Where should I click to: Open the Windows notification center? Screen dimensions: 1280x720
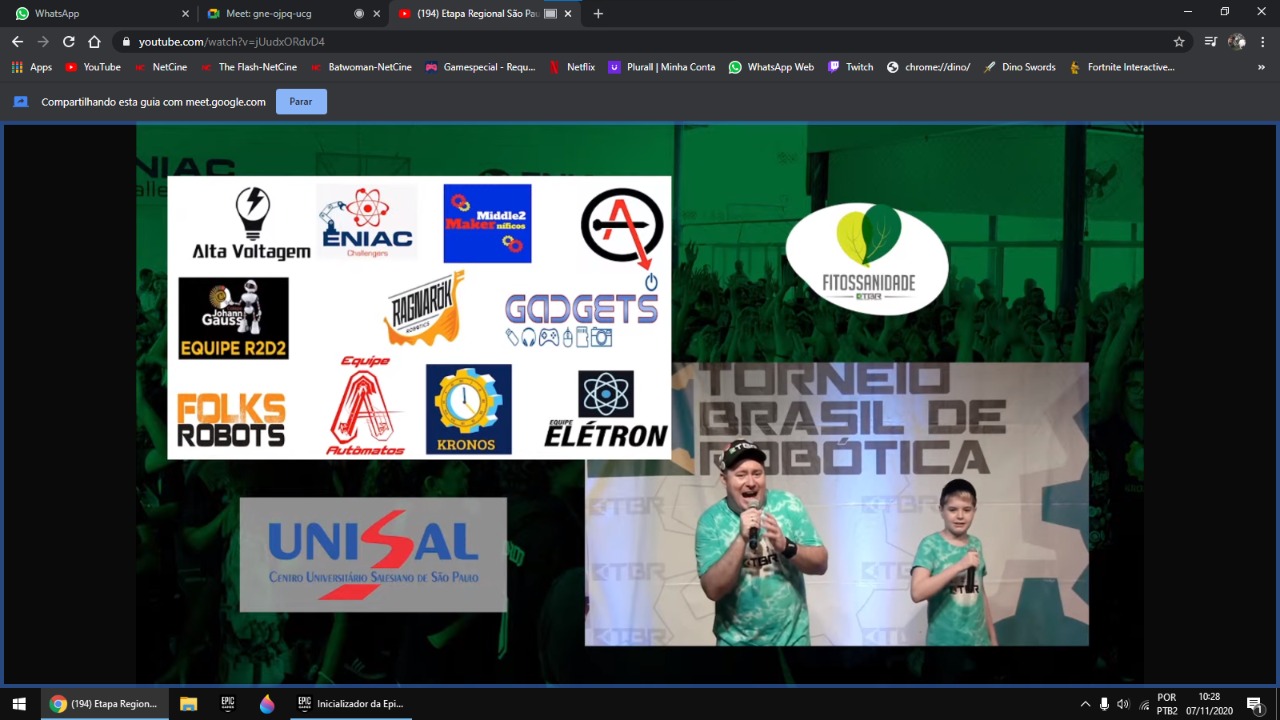click(x=1255, y=704)
